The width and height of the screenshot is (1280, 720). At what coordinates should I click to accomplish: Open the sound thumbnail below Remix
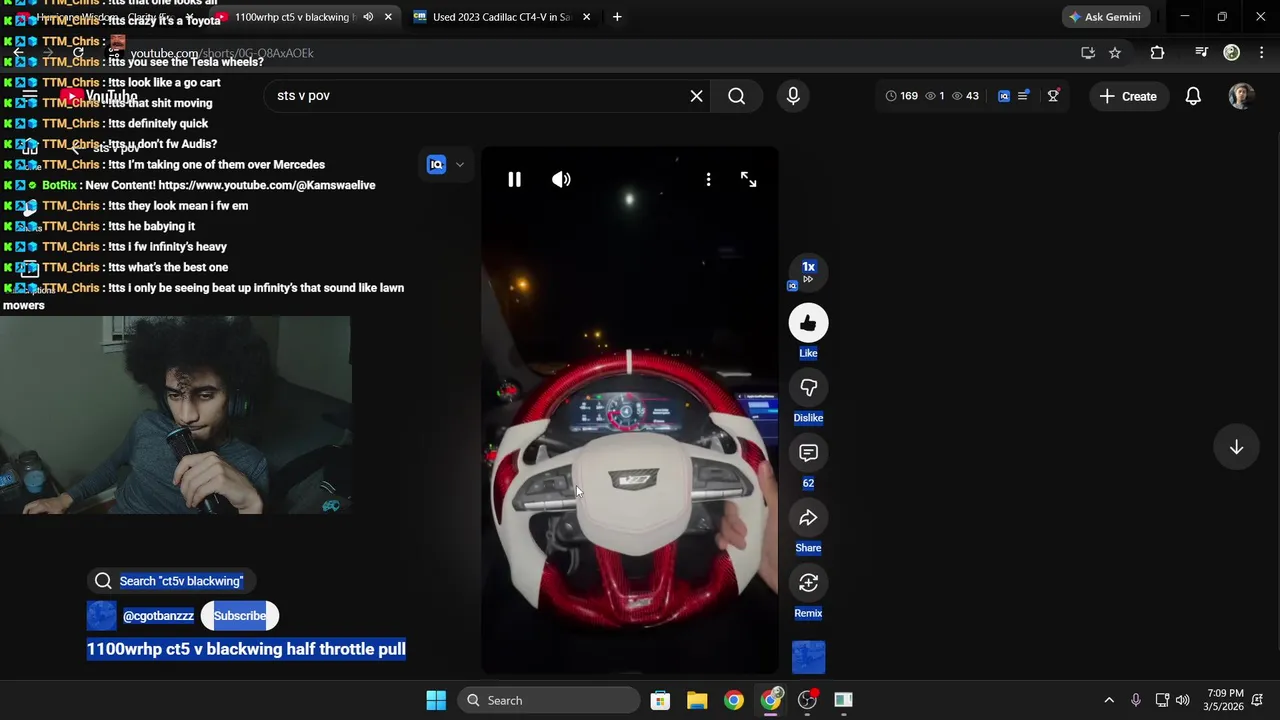pyautogui.click(x=808, y=657)
